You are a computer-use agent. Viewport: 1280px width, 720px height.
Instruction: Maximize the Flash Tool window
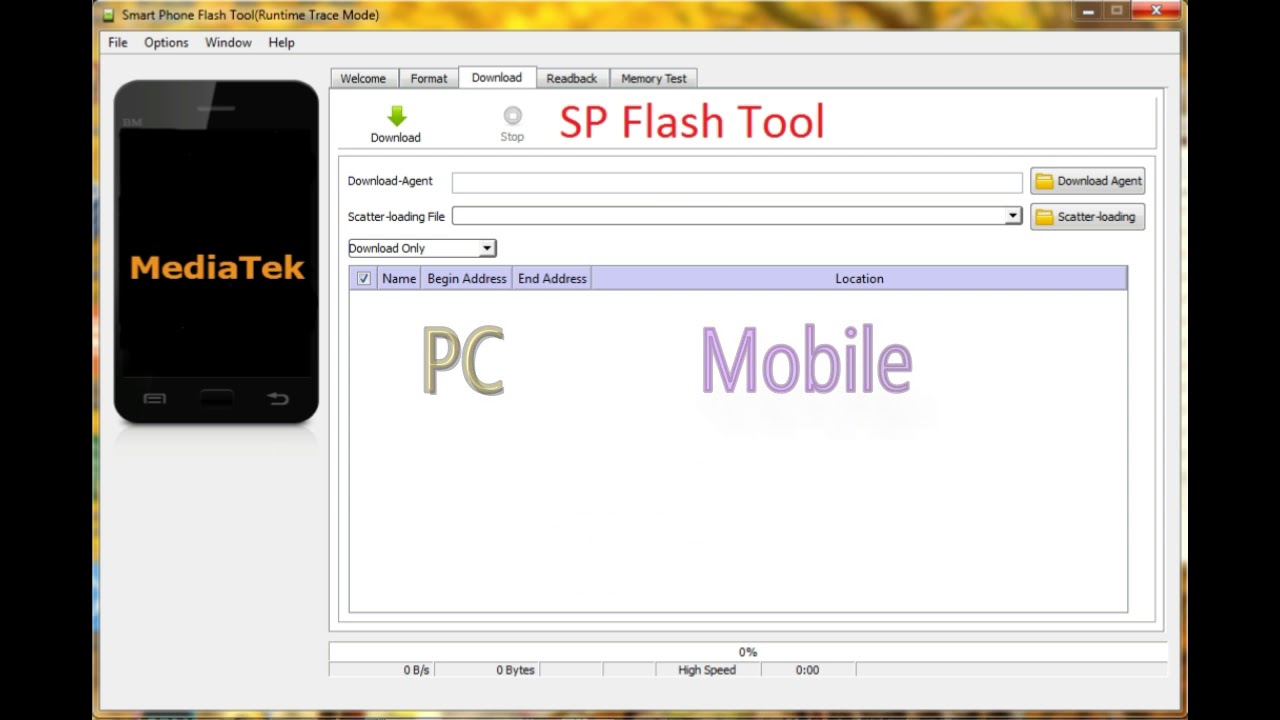[1116, 11]
